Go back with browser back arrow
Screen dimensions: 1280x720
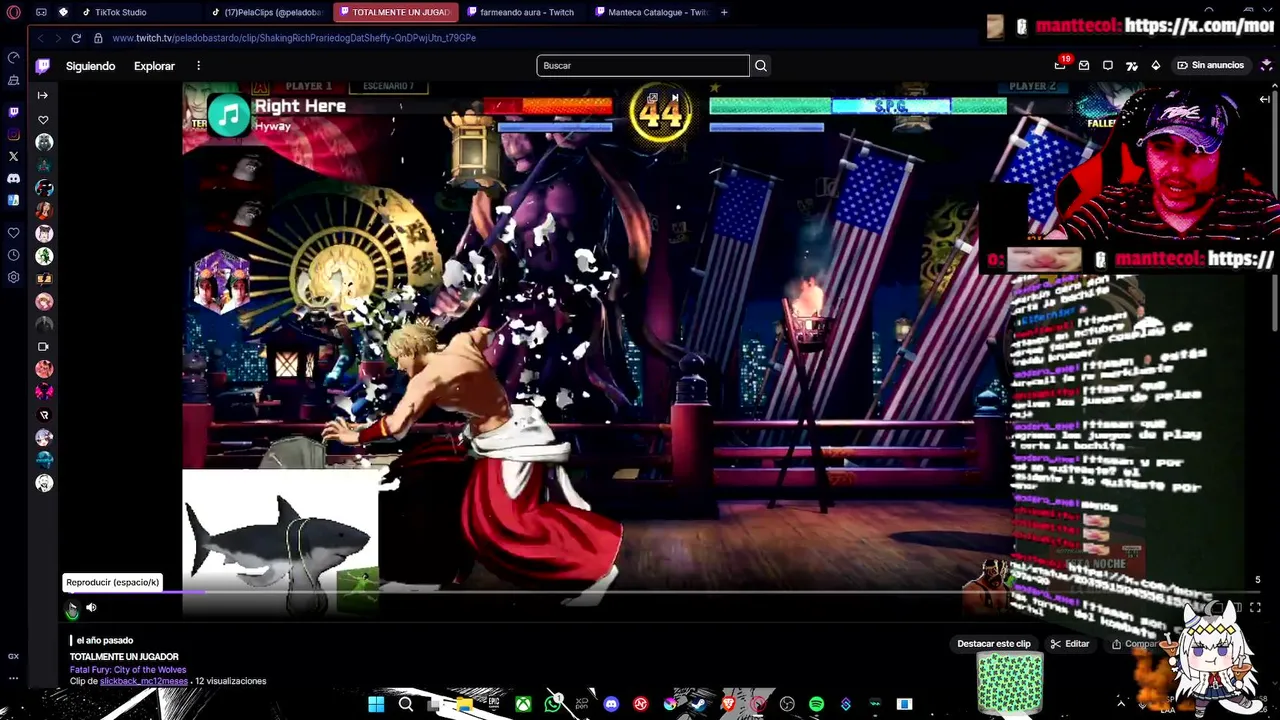[x=40, y=38]
